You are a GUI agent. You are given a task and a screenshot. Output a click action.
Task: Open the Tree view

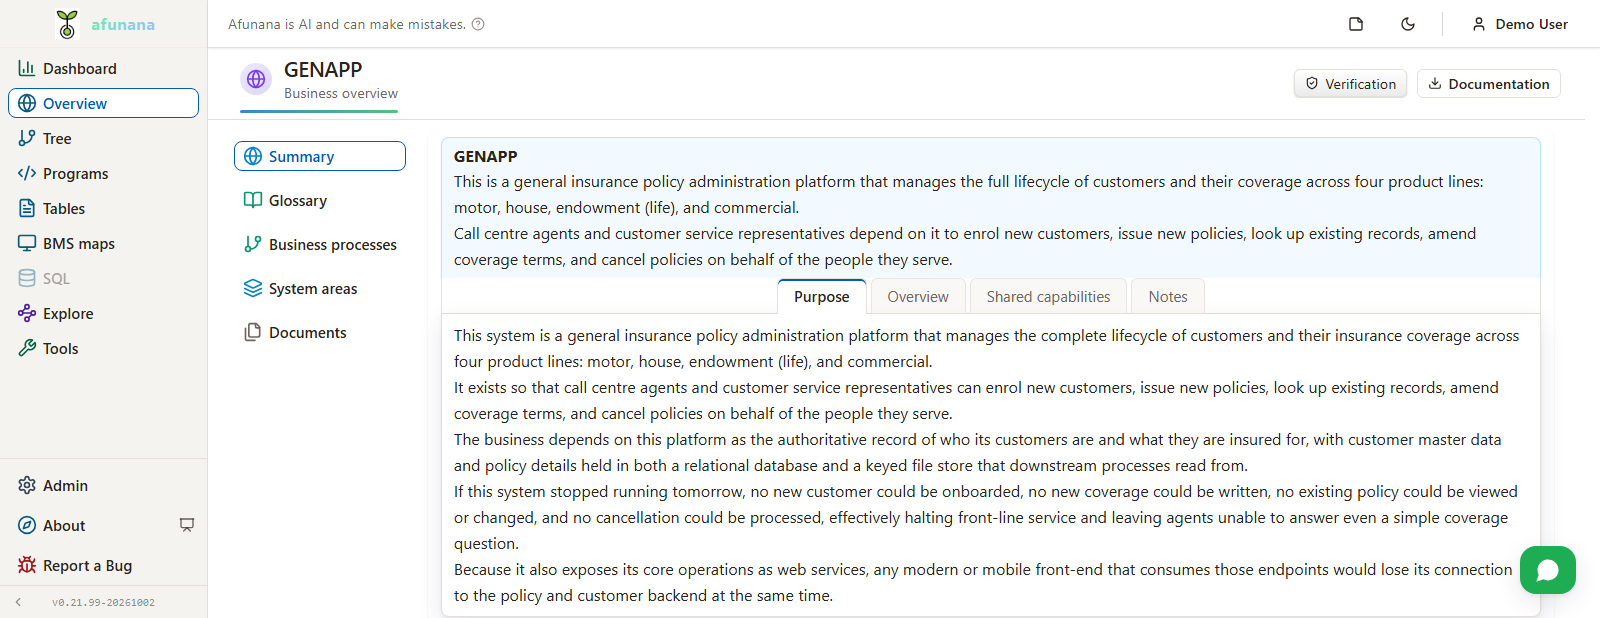[x=103, y=138]
